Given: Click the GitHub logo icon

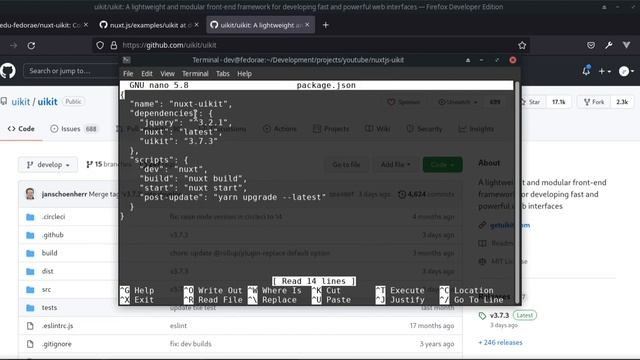Looking at the screenshot, I should tap(8, 71).
